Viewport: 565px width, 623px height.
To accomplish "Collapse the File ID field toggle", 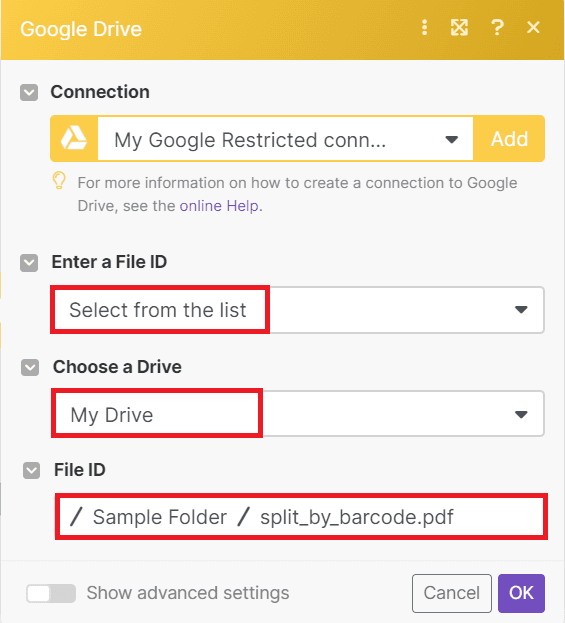I will pyautogui.click(x=31, y=470).
